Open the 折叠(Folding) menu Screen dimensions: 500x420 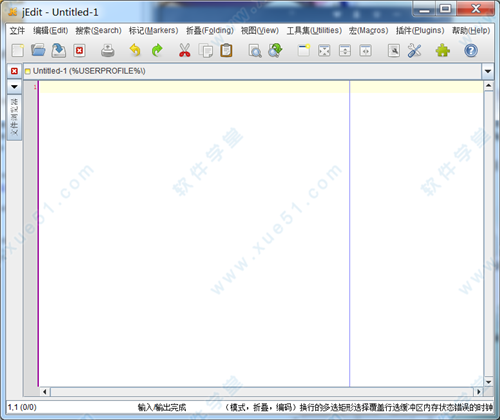point(210,31)
